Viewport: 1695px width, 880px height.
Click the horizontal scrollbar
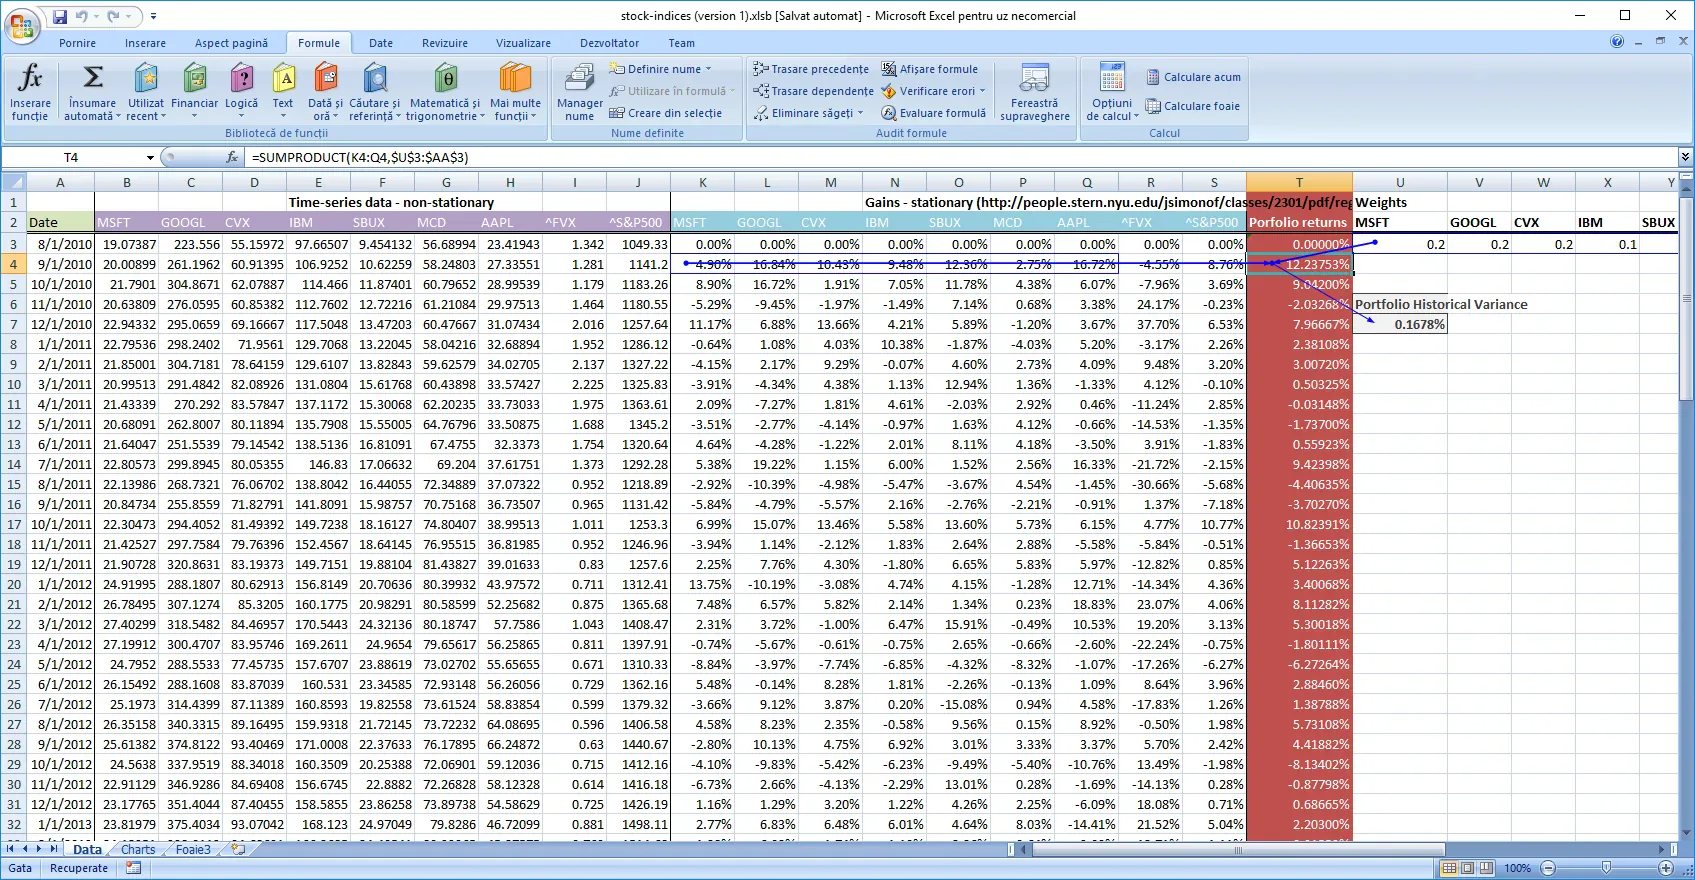point(1238,849)
